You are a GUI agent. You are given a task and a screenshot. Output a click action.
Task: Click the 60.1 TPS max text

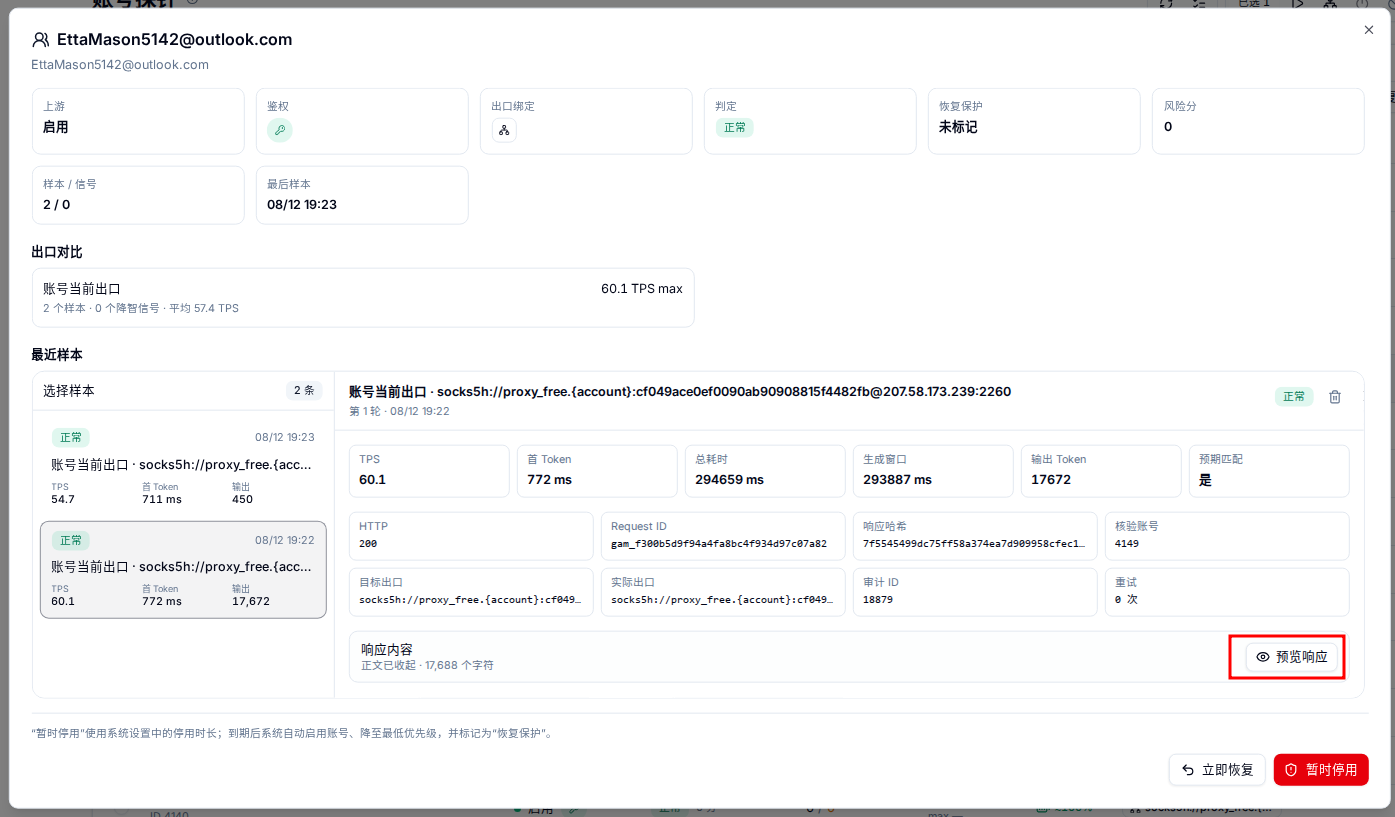click(x=642, y=289)
